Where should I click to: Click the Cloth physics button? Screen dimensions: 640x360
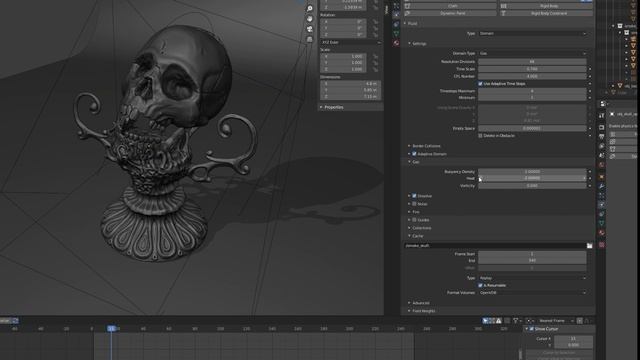(x=451, y=6)
